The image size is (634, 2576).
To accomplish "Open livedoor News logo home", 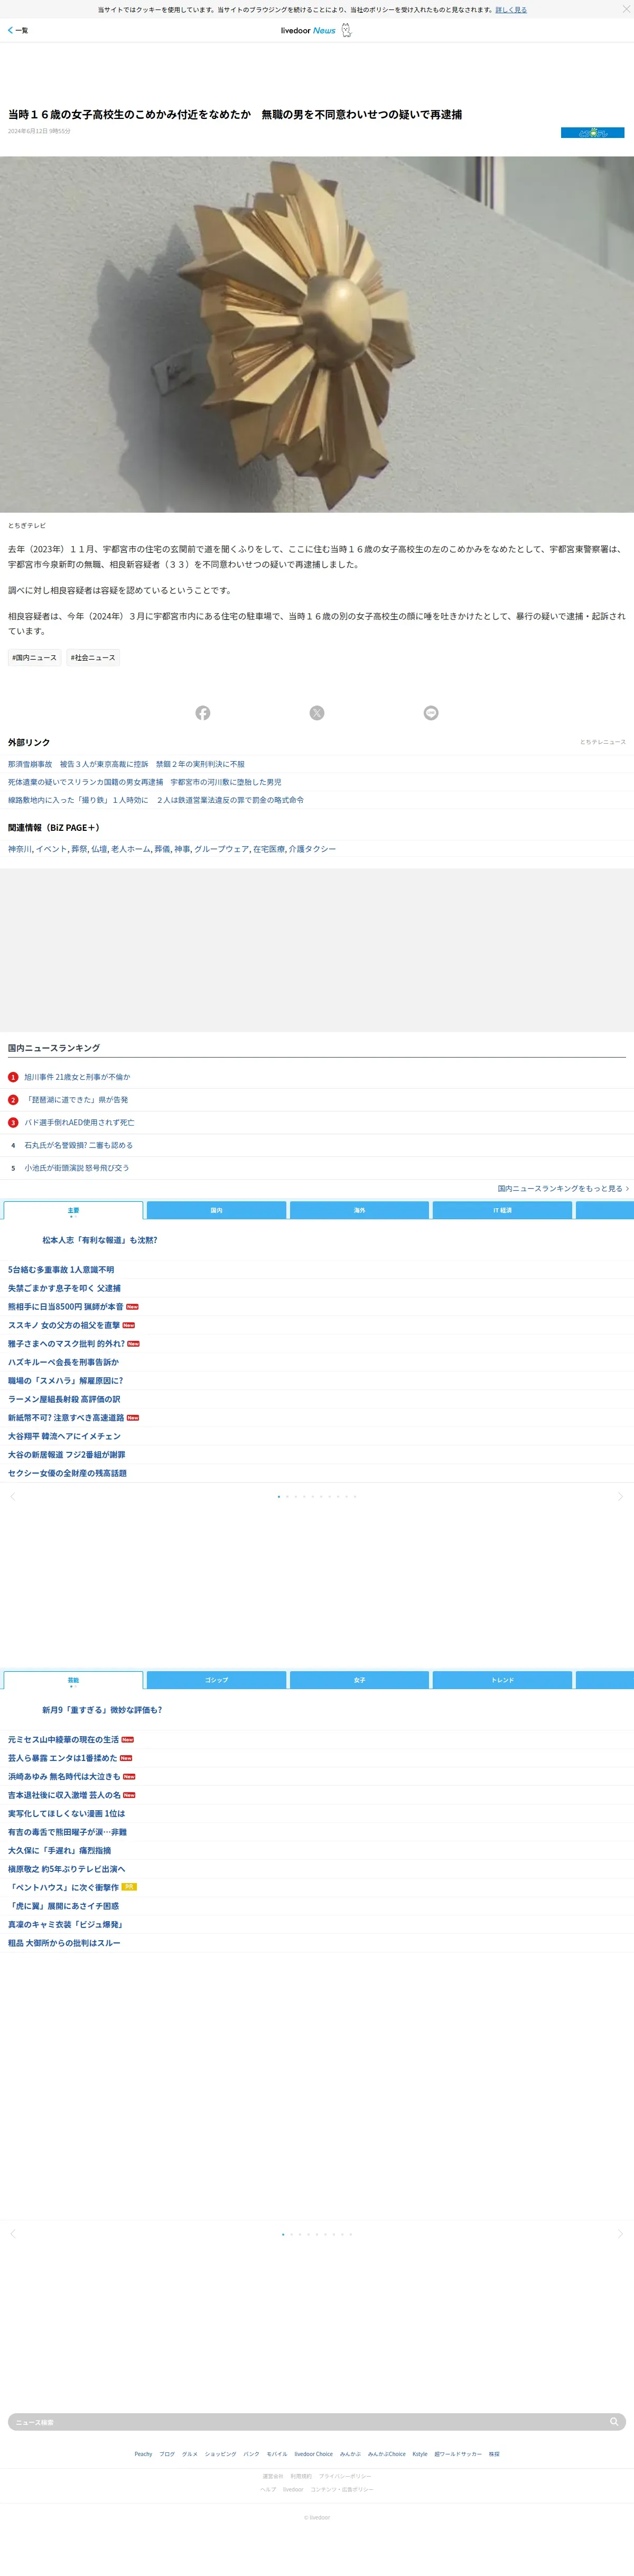I will [316, 30].
